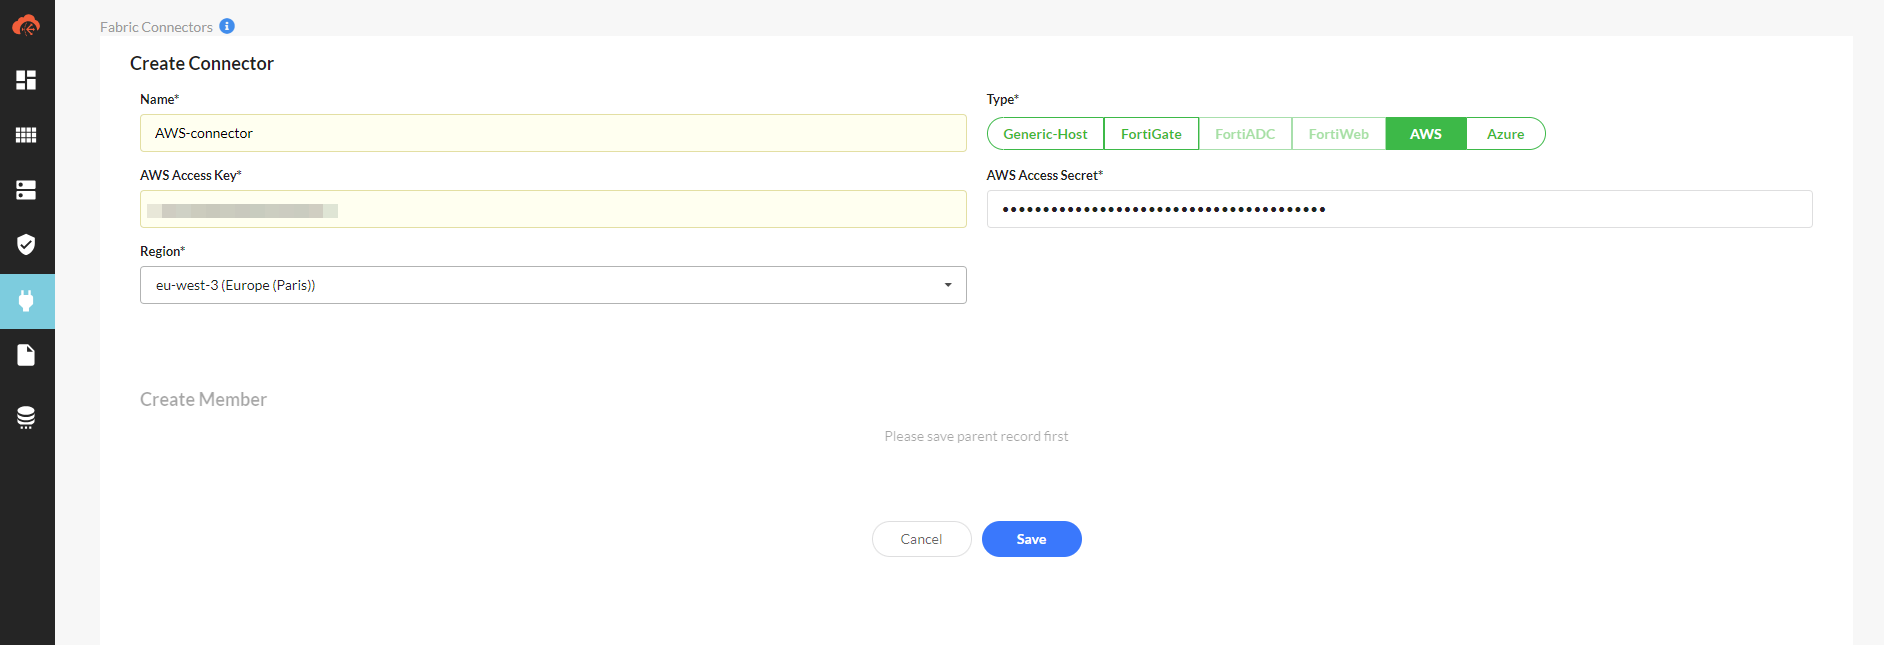This screenshot has height=645, width=1884.
Task: Click the Cancel button
Action: pyautogui.click(x=921, y=539)
